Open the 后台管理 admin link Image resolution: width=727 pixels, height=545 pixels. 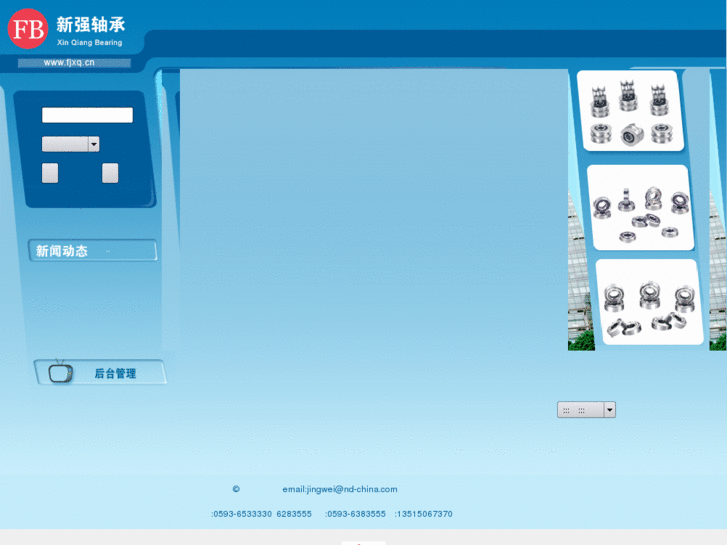click(x=115, y=373)
